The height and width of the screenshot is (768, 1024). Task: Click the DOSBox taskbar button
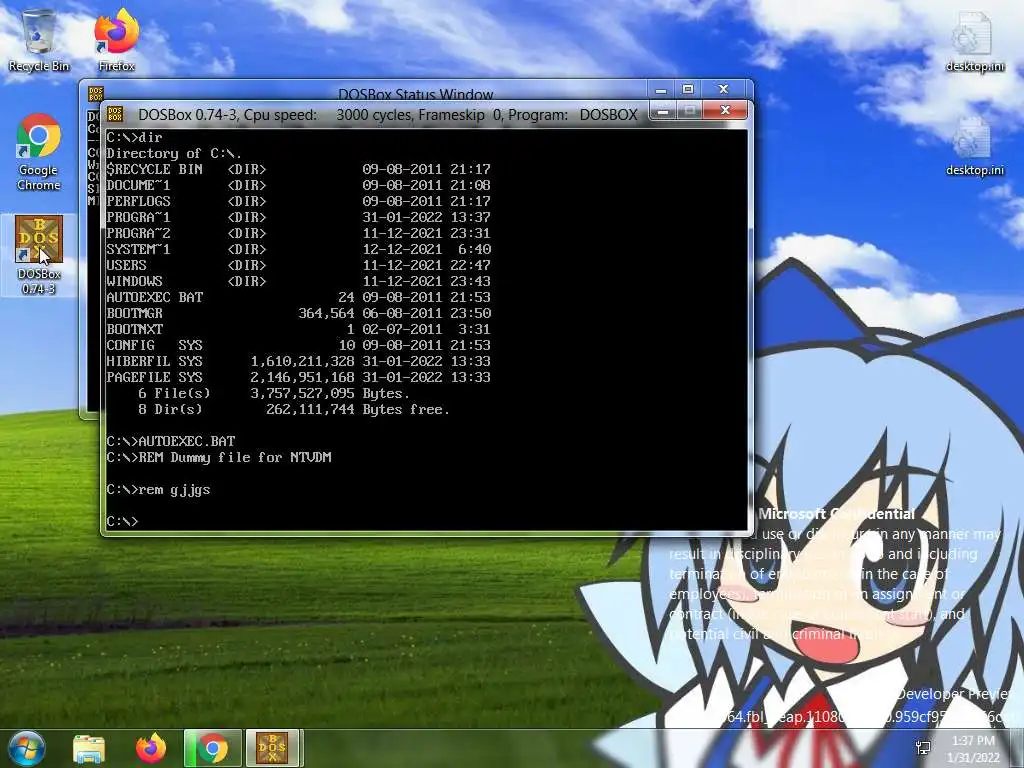[272, 748]
